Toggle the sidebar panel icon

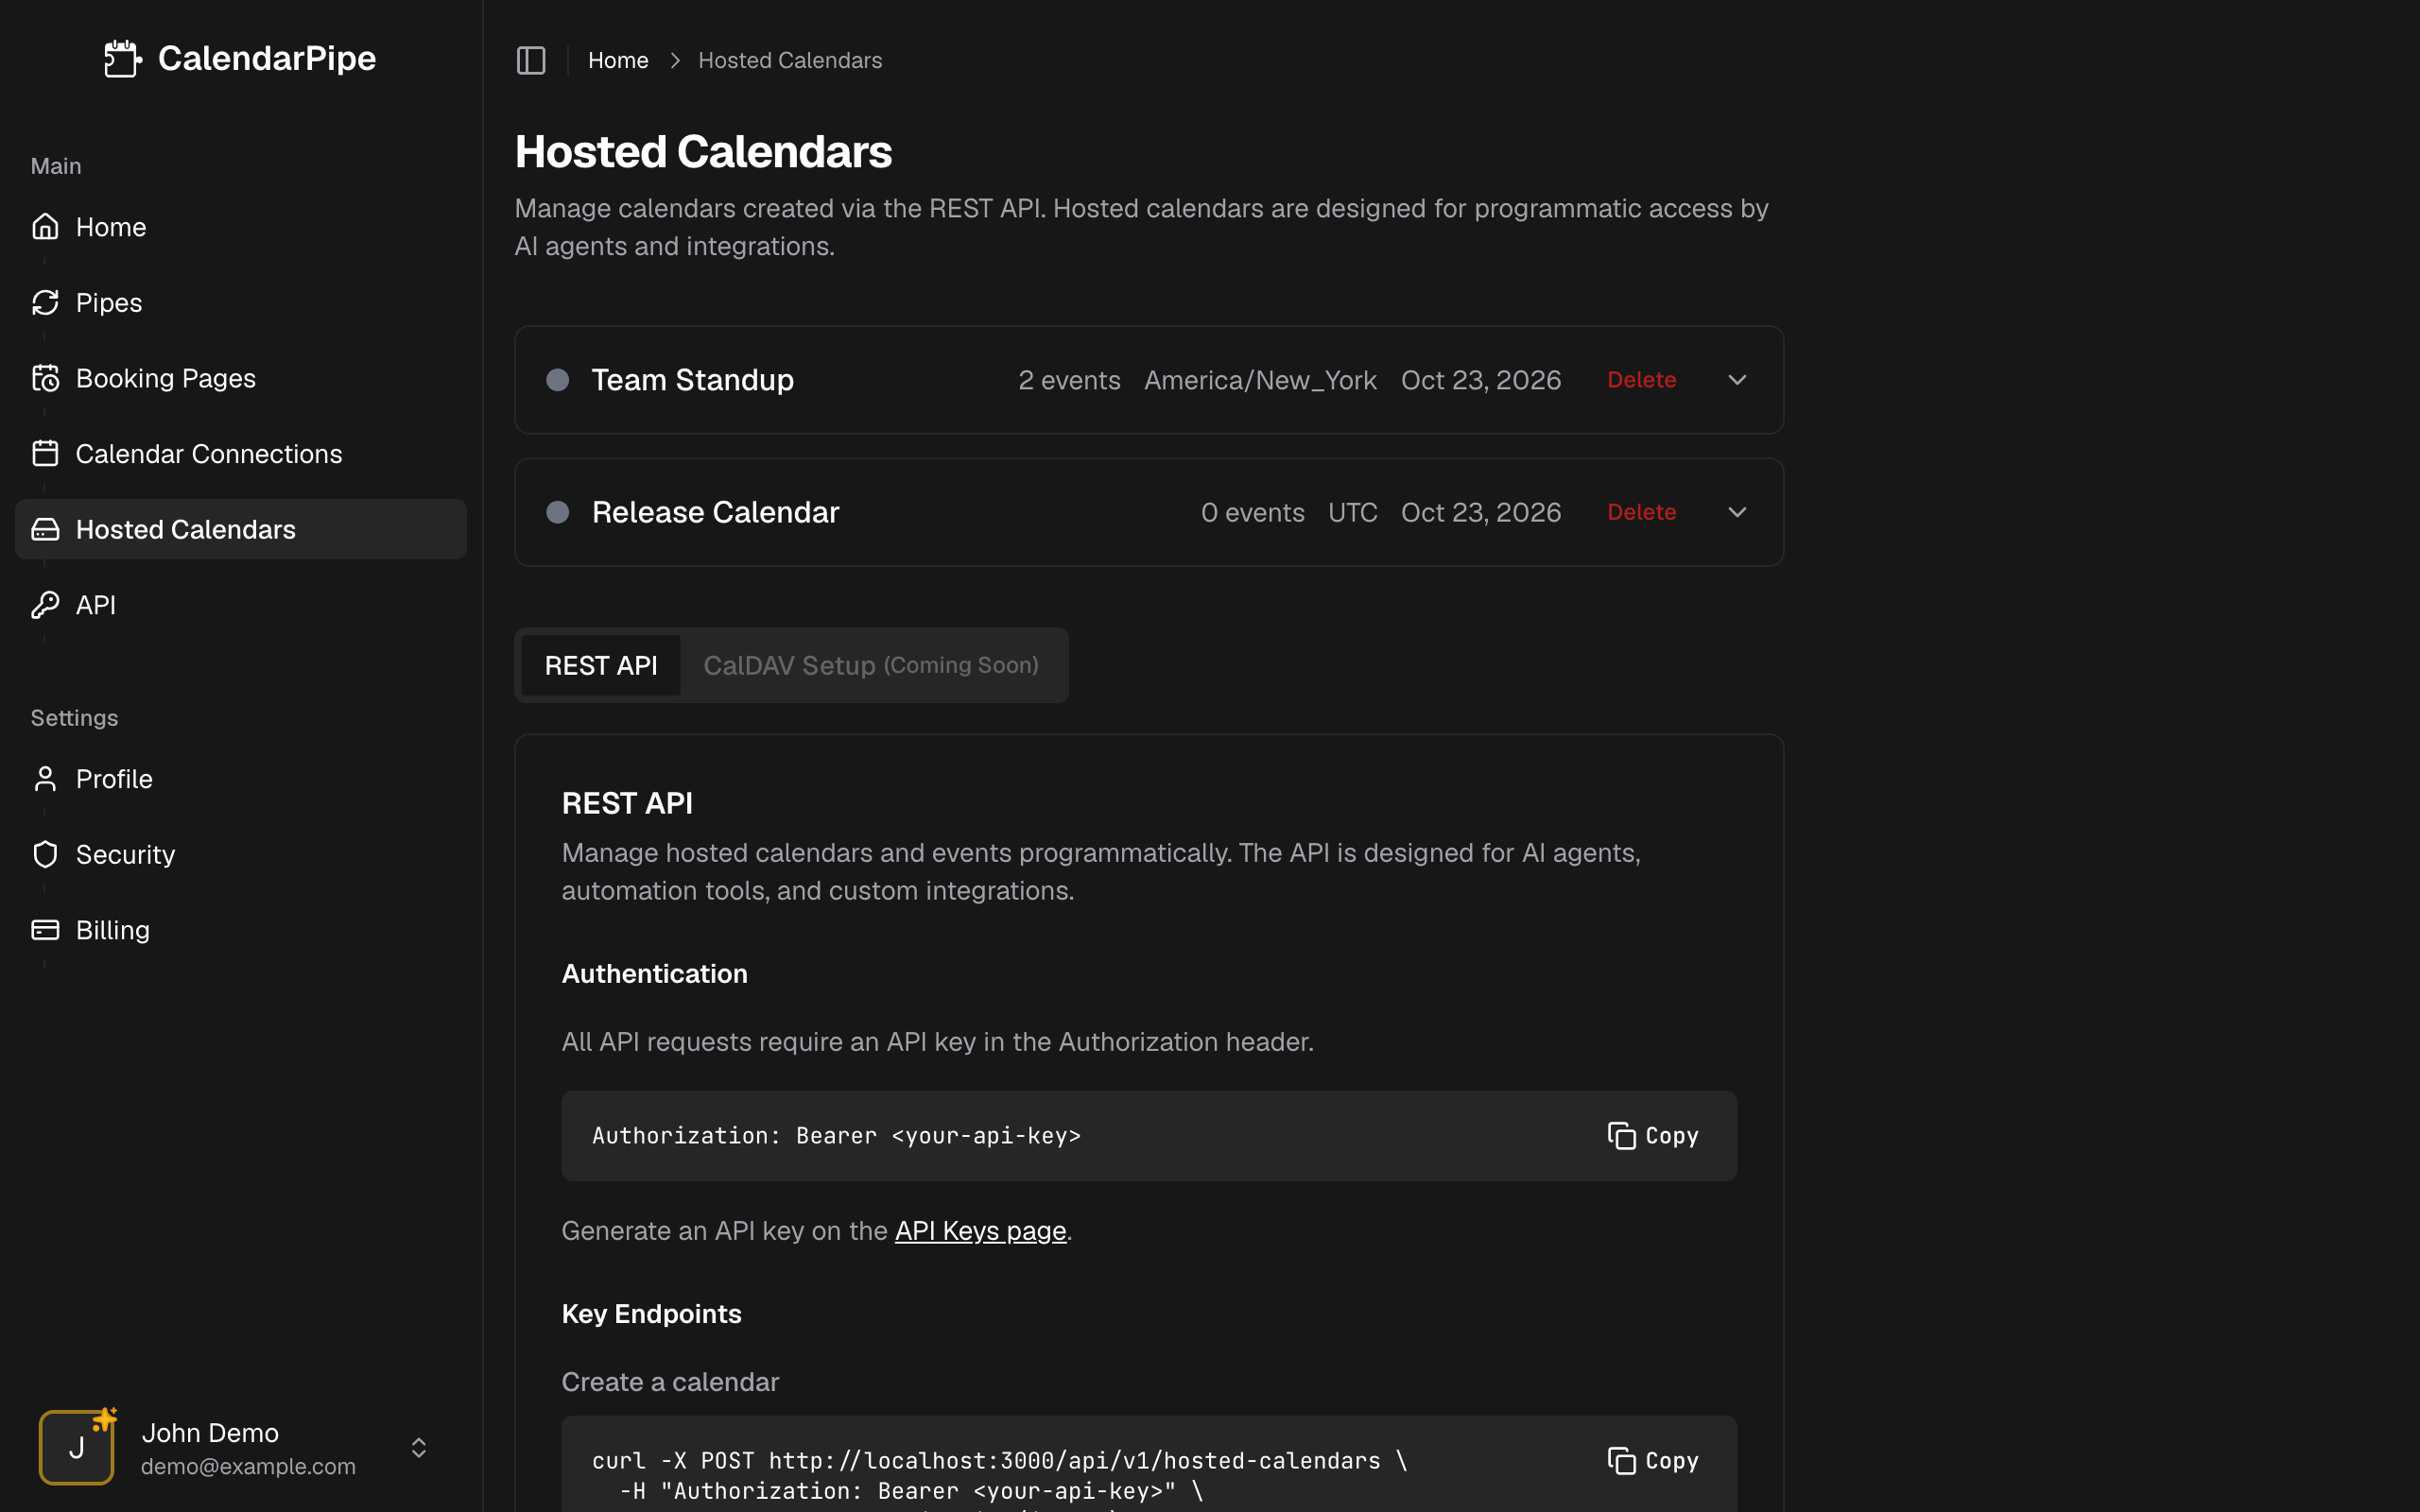pyautogui.click(x=531, y=60)
